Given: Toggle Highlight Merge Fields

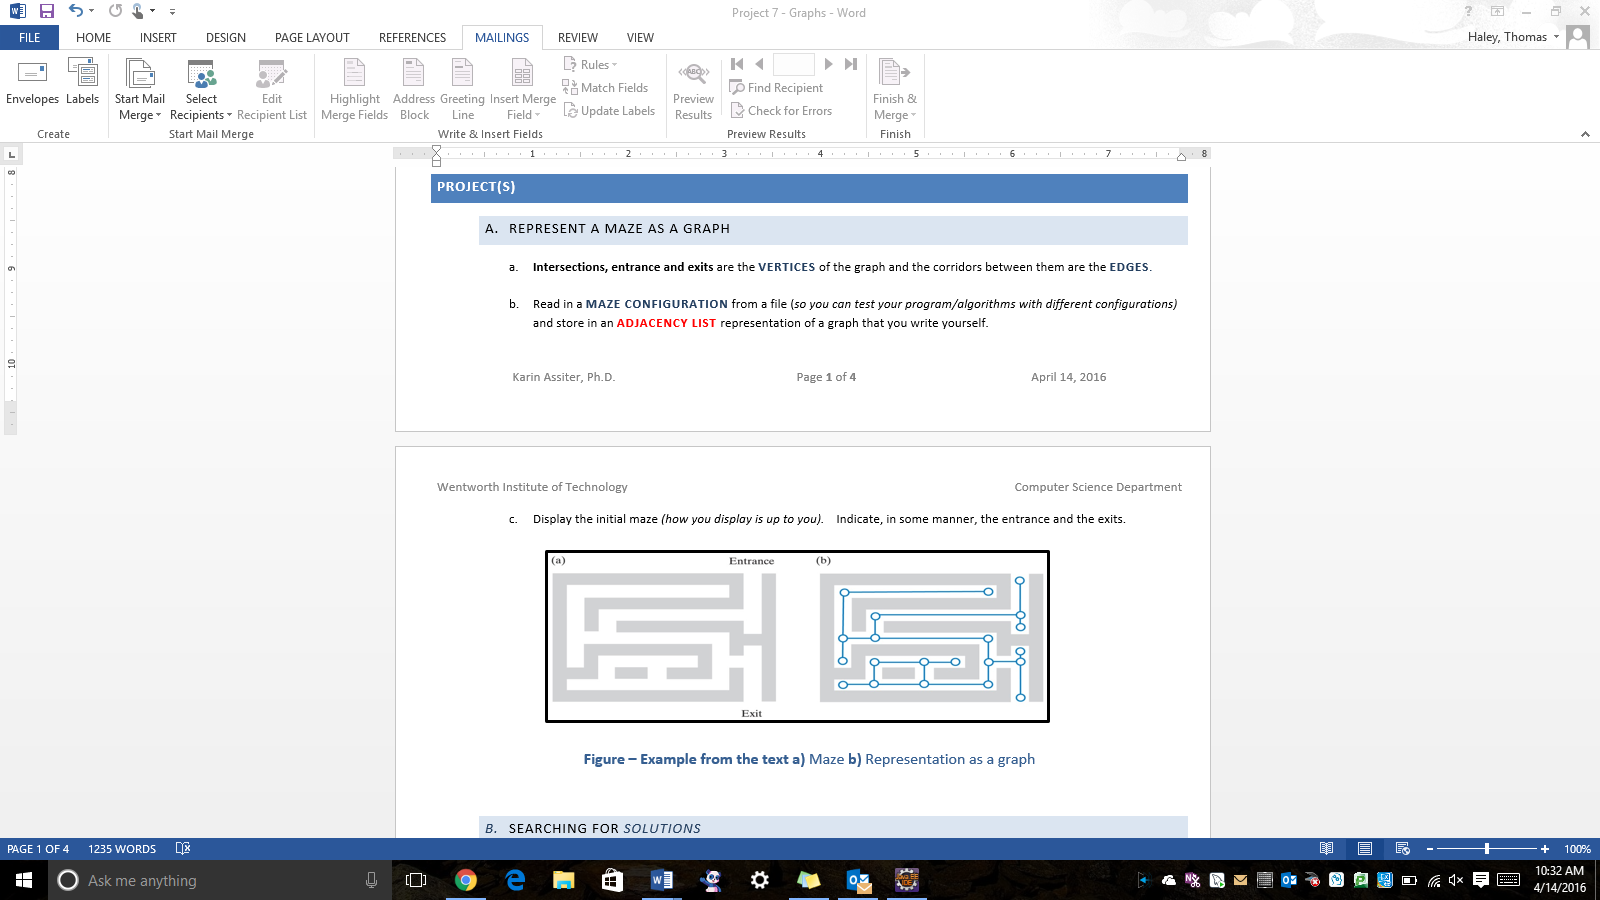Looking at the screenshot, I should coord(354,88).
